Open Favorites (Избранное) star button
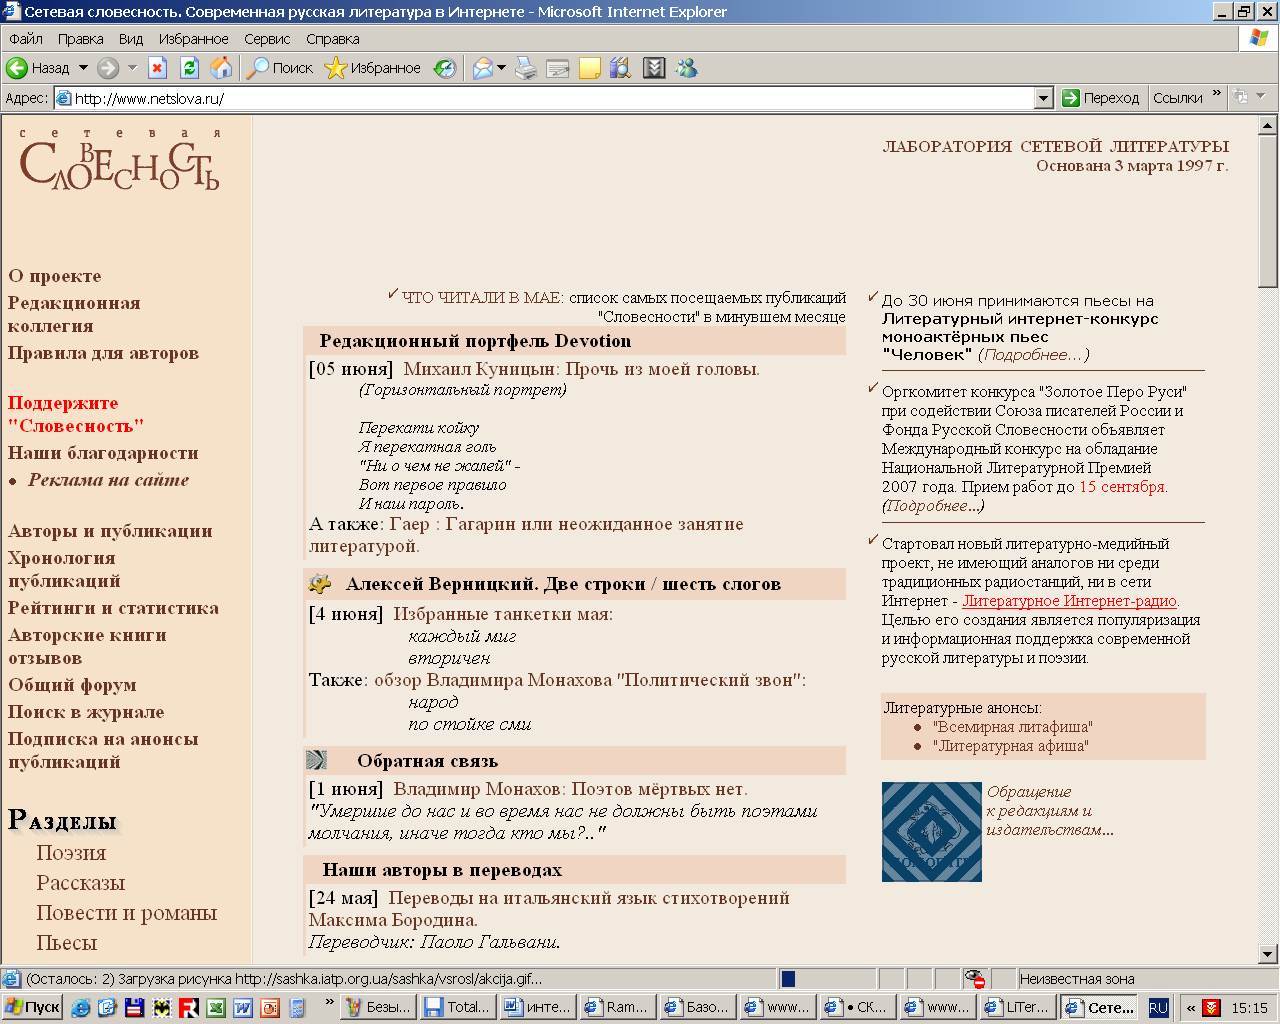 373,68
